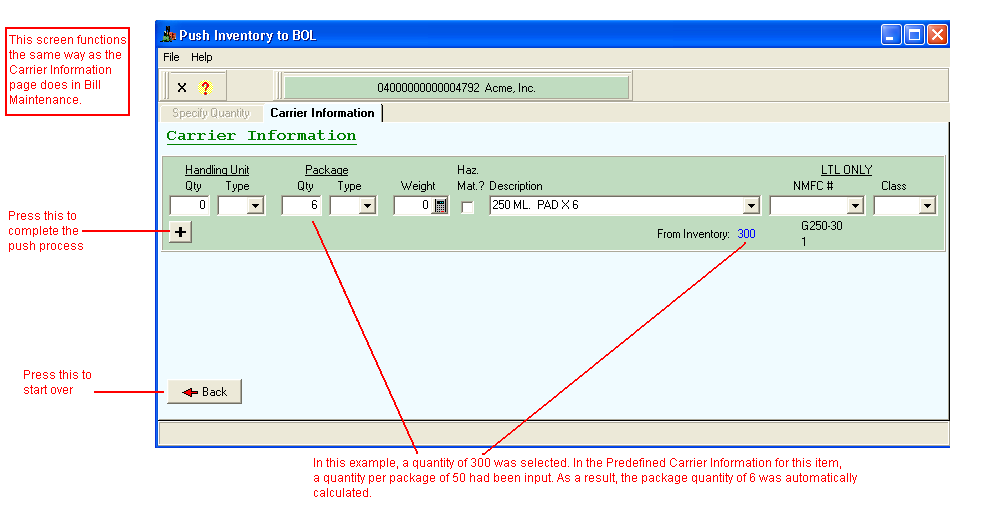The image size is (991, 523).
Task: Click the Back button
Action: pos(205,392)
